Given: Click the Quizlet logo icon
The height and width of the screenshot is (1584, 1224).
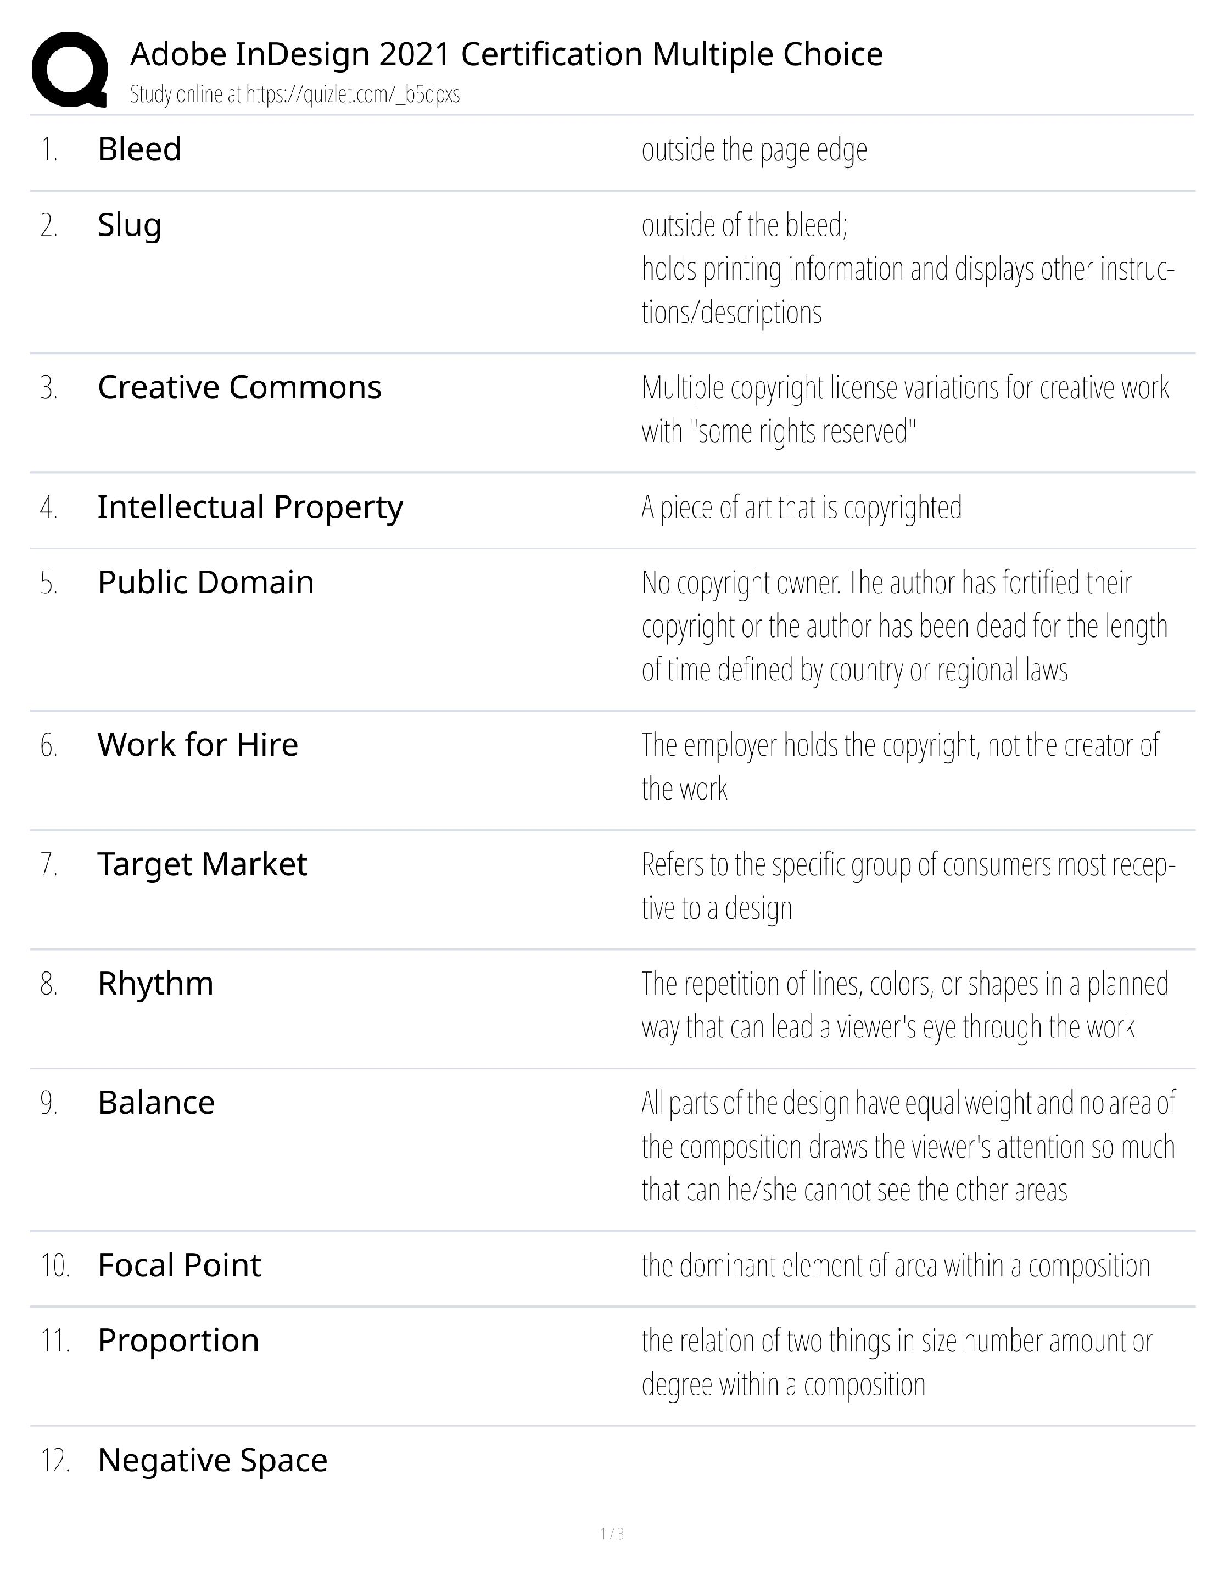Looking at the screenshot, I should pyautogui.click(x=70, y=69).
